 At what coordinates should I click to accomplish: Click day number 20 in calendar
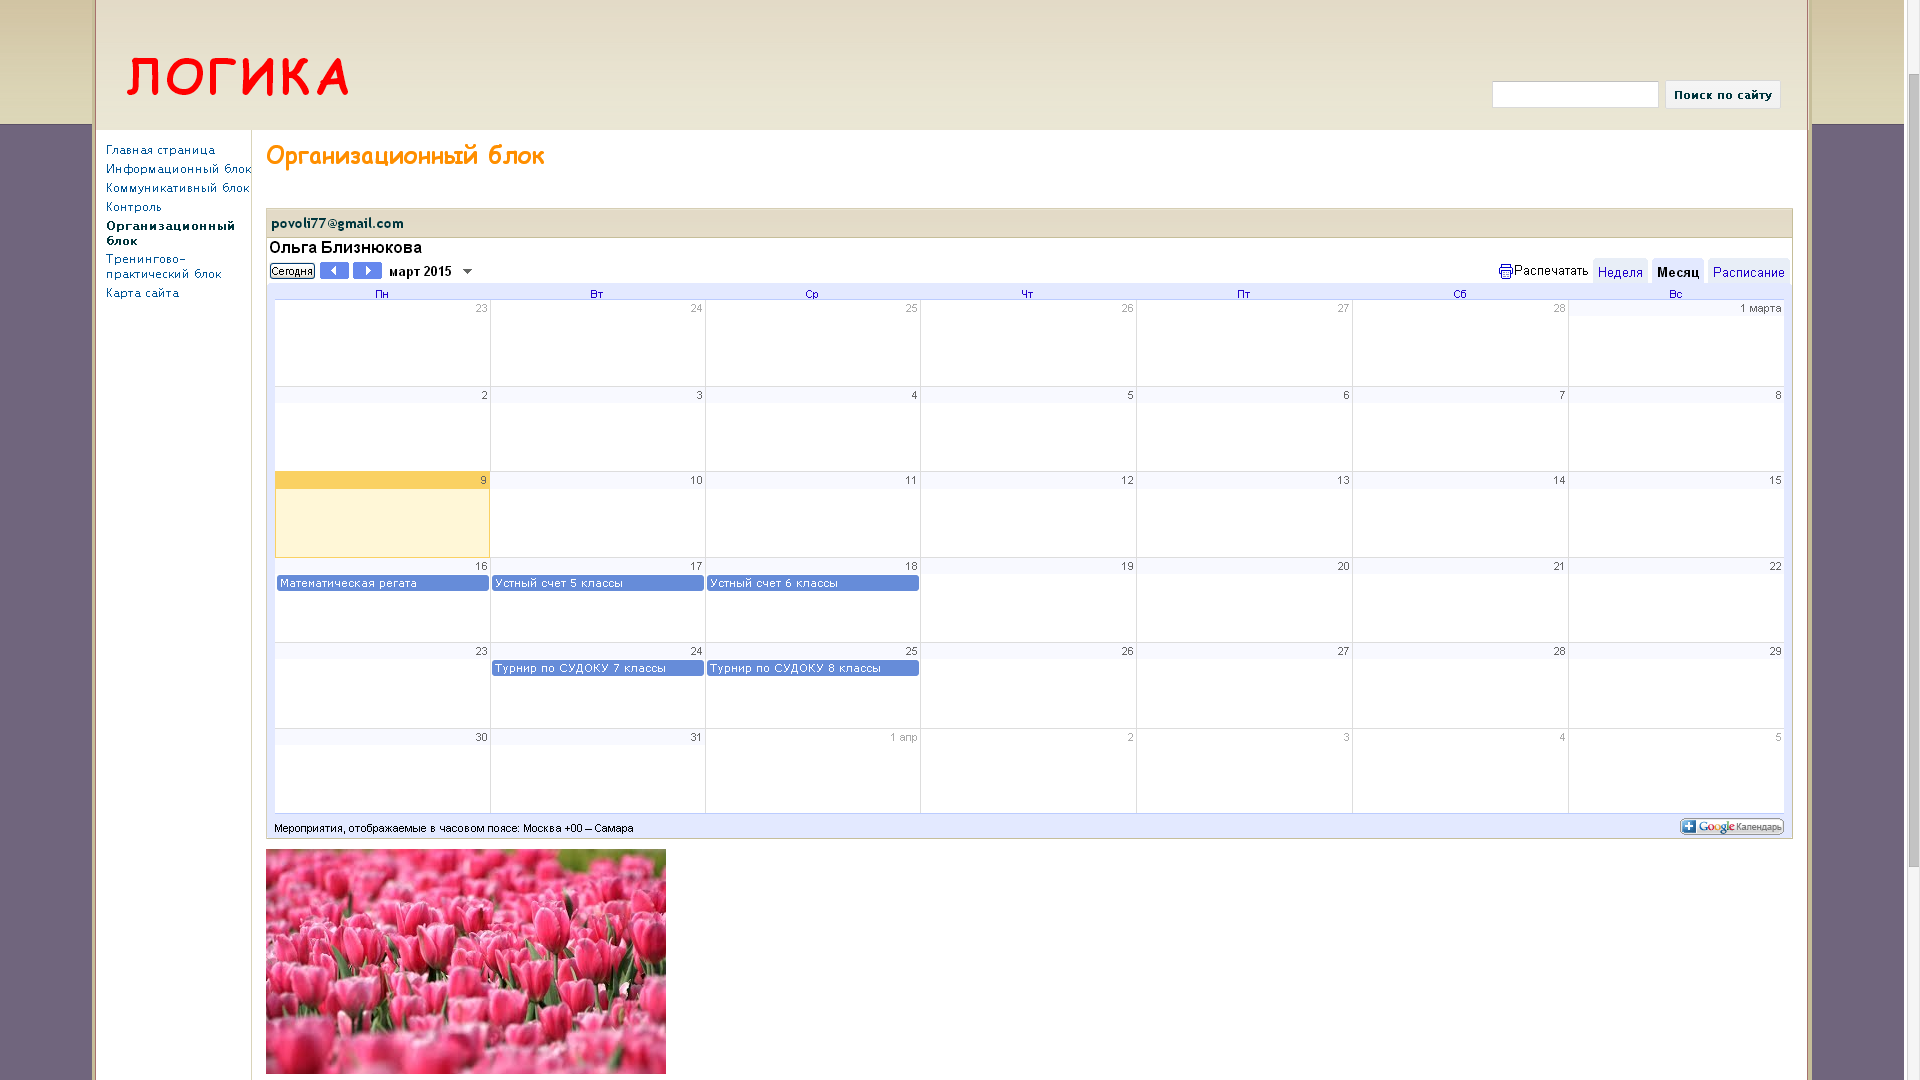(x=1343, y=566)
